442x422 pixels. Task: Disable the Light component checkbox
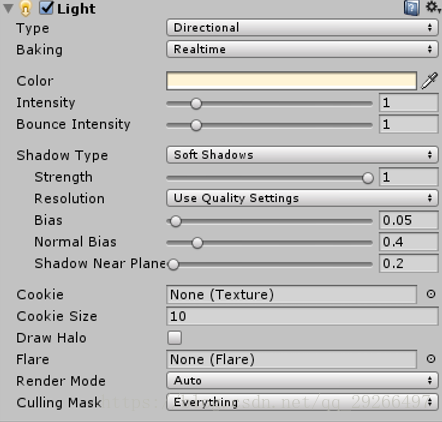[x=46, y=8]
